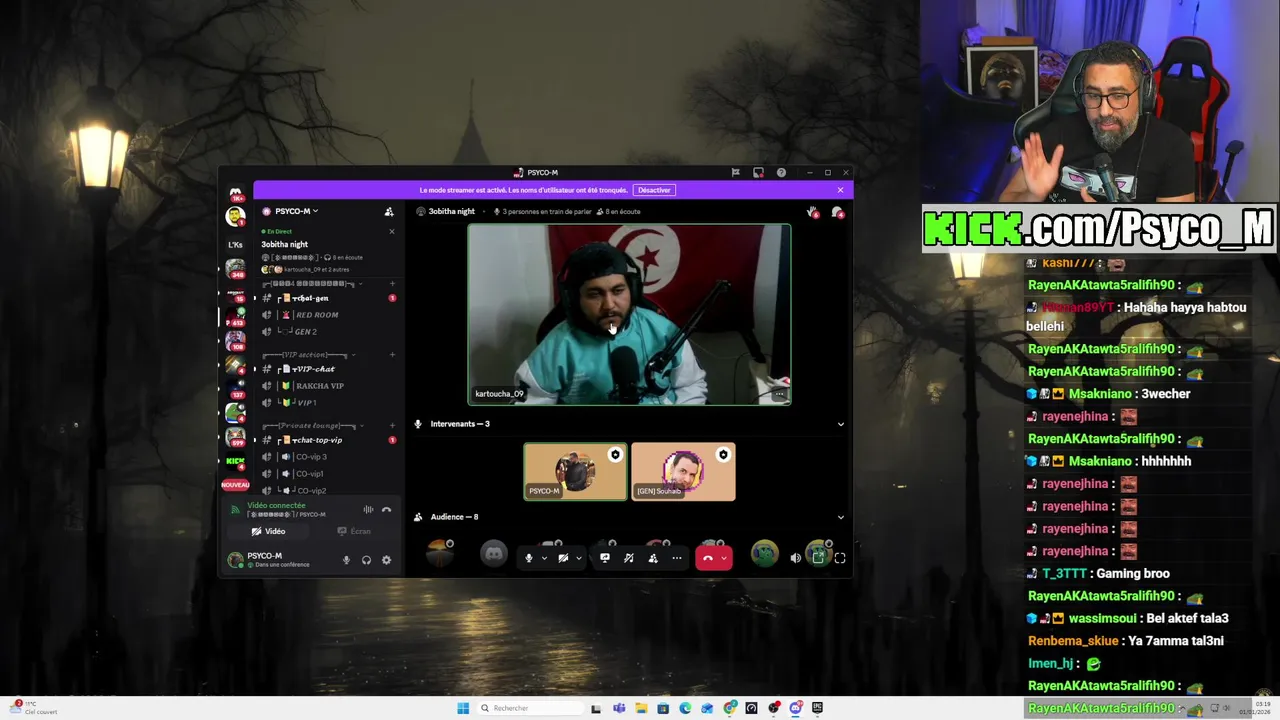Open the chat-gen text channel
This screenshot has height=720, width=1280.
(330, 298)
